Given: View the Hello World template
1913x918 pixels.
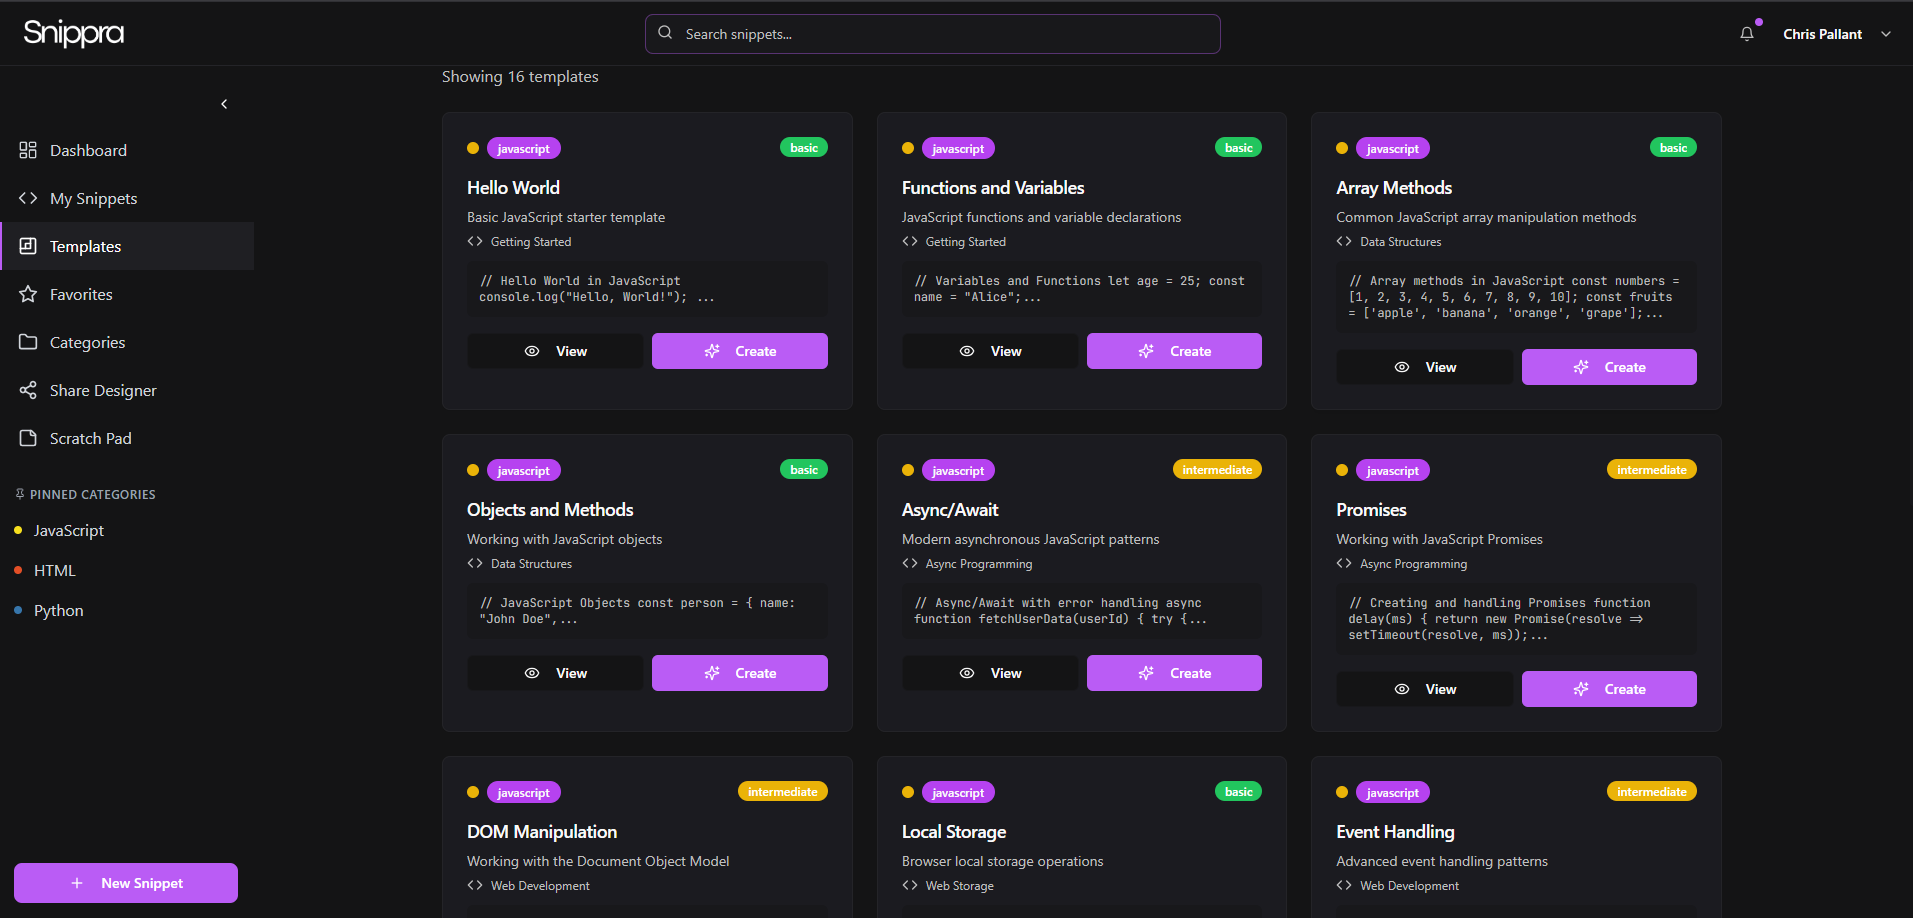Looking at the screenshot, I should pos(555,351).
